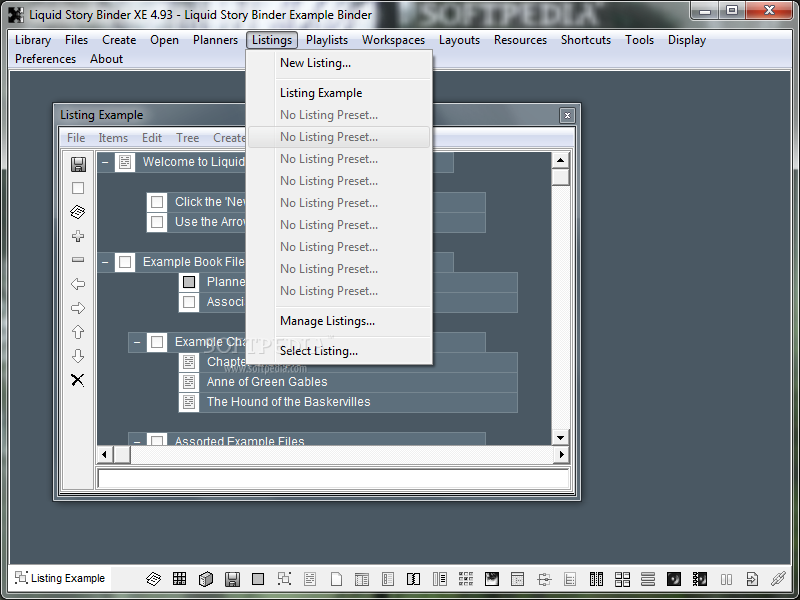Click the horizontal scrollbar right arrow
Image resolution: width=800 pixels, height=600 pixels.
(561, 454)
